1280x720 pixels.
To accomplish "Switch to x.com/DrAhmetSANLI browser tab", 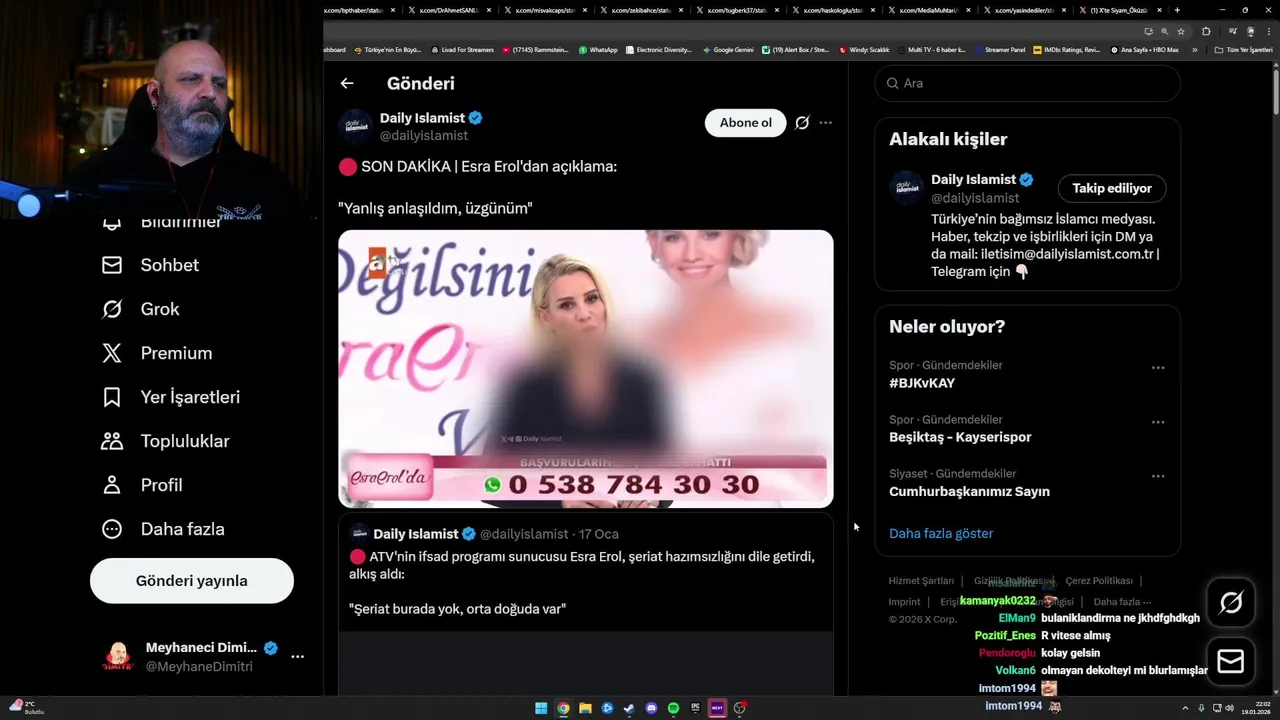I will 449,10.
